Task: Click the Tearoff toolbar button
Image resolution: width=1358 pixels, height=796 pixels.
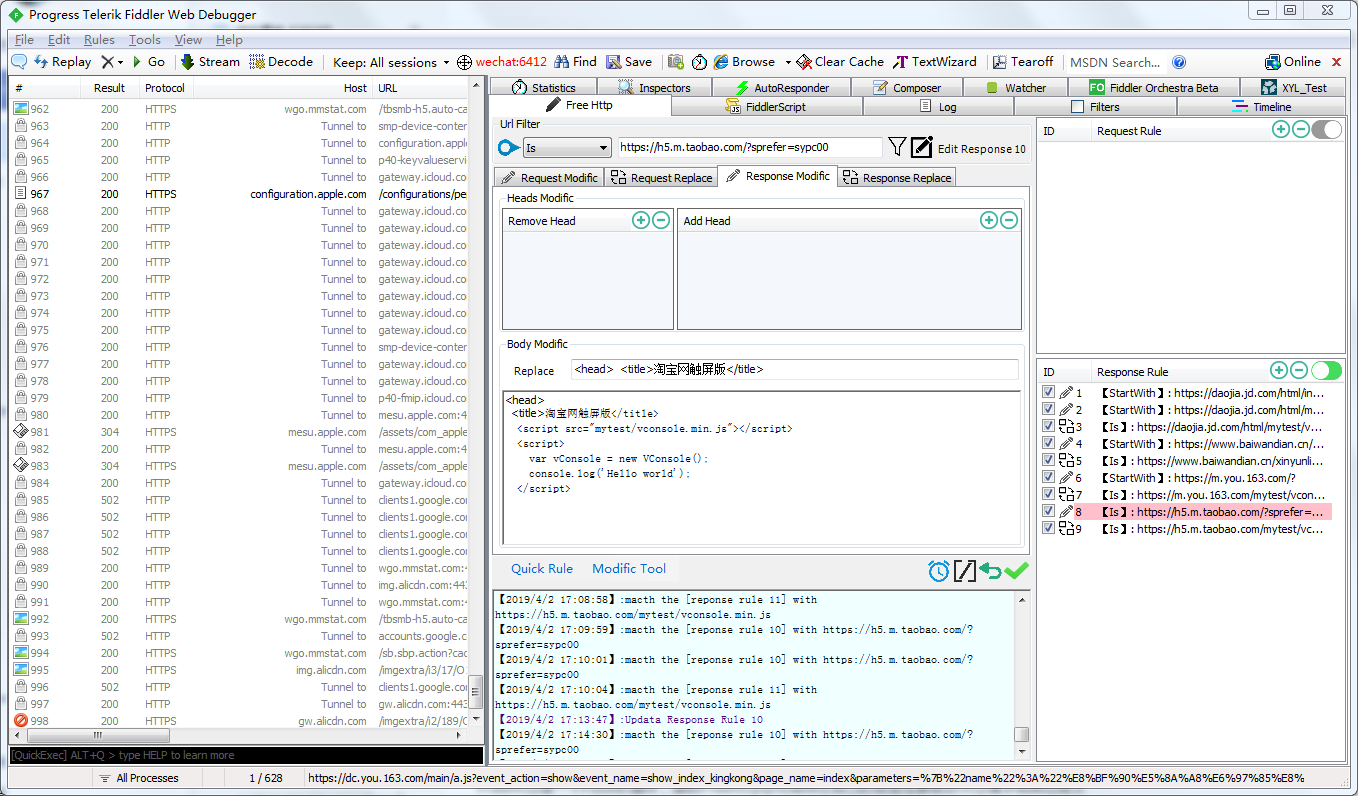Action: click(x=1022, y=62)
